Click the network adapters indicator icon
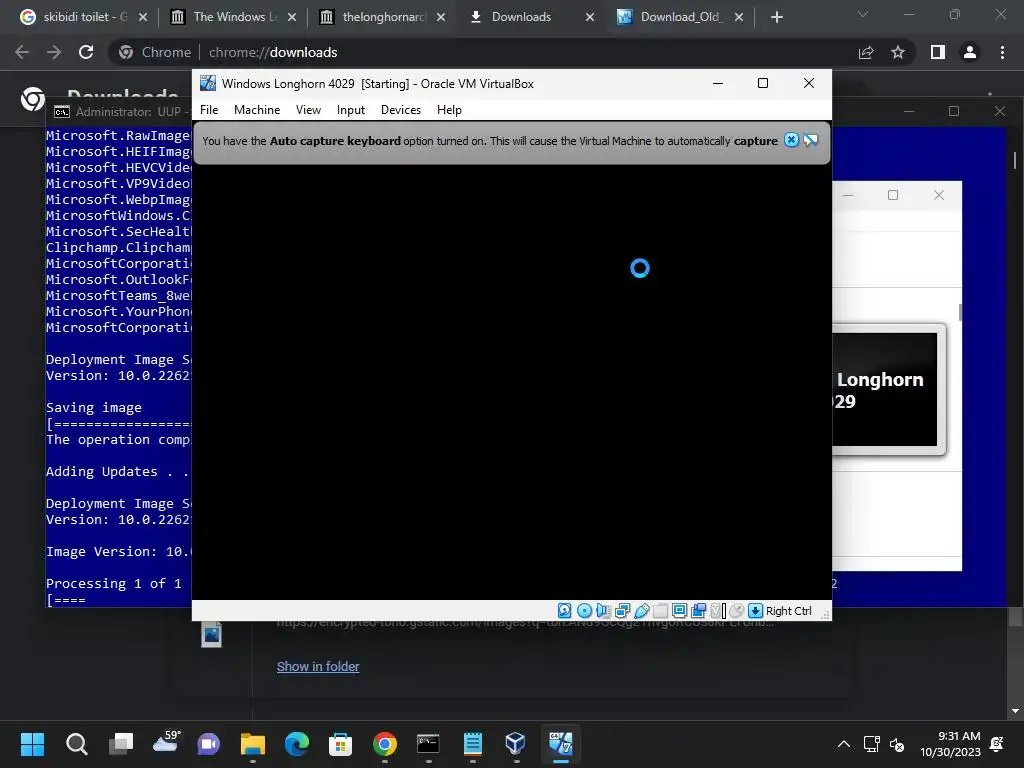 622,611
